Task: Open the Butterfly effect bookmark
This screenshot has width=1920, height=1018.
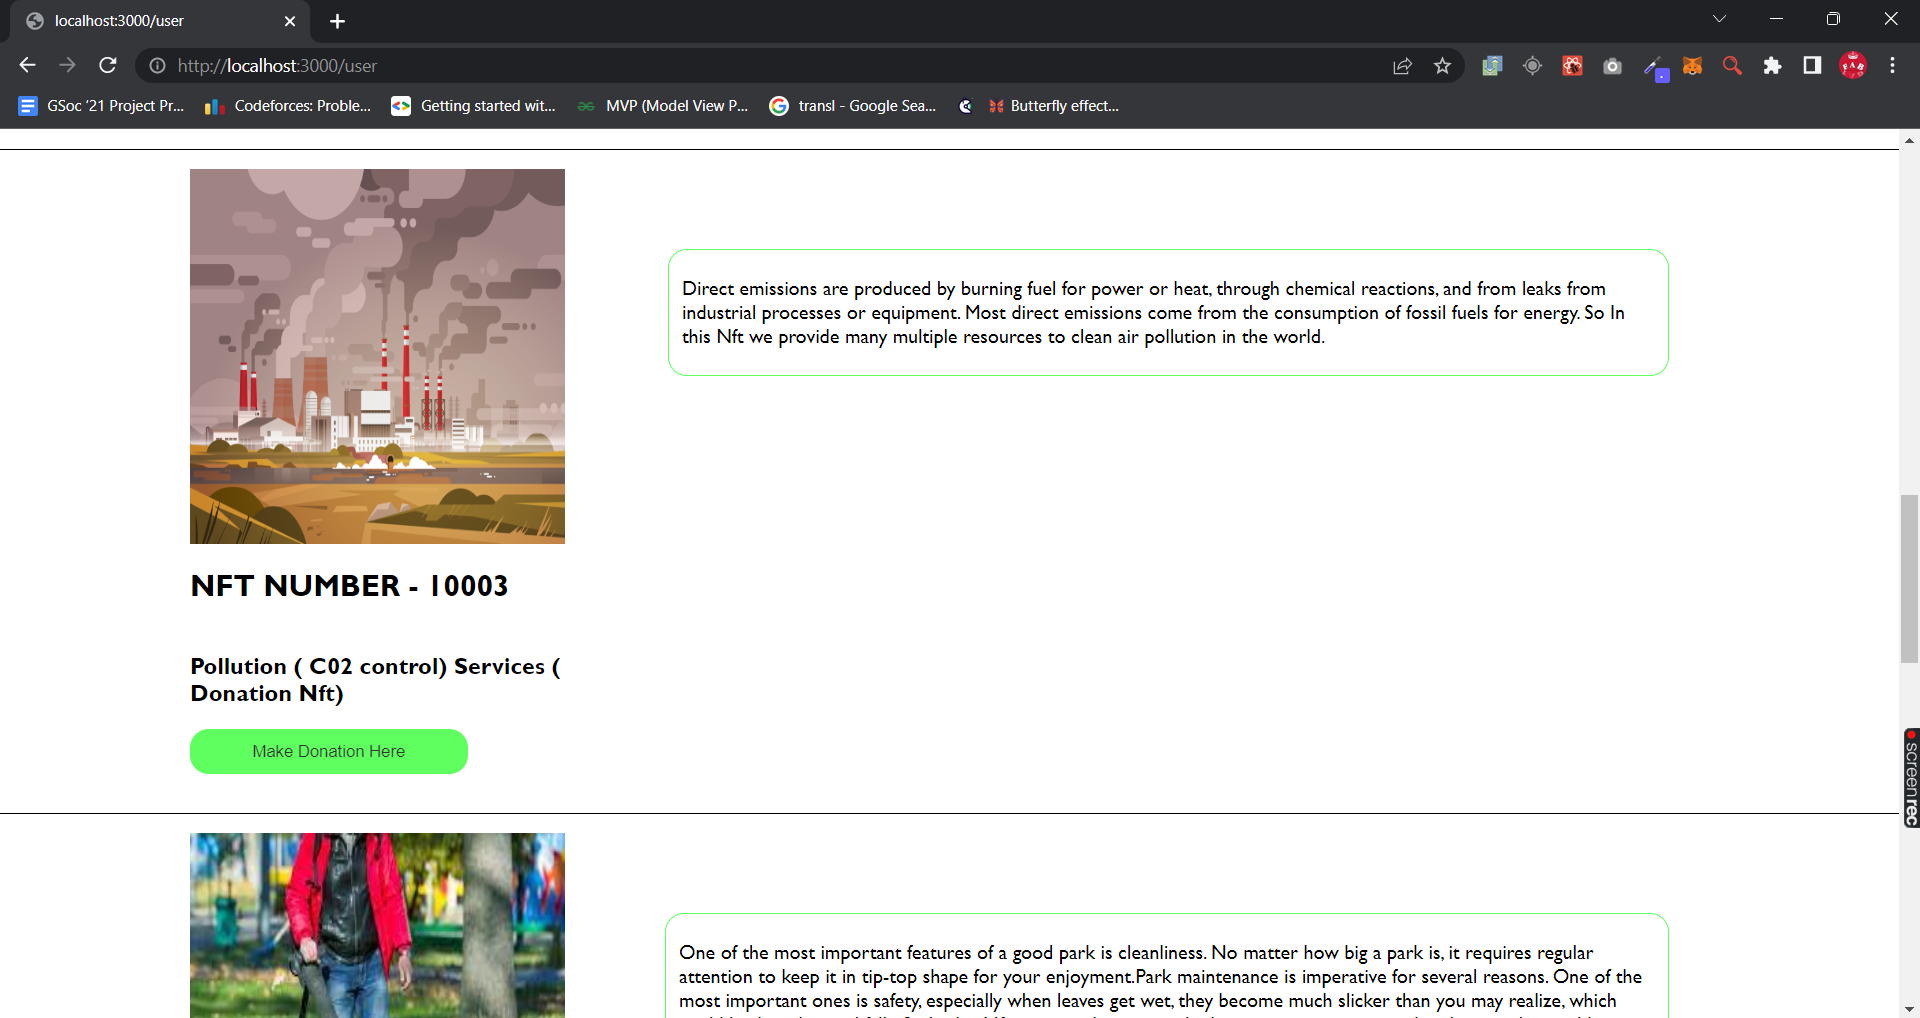Action: 1053,106
